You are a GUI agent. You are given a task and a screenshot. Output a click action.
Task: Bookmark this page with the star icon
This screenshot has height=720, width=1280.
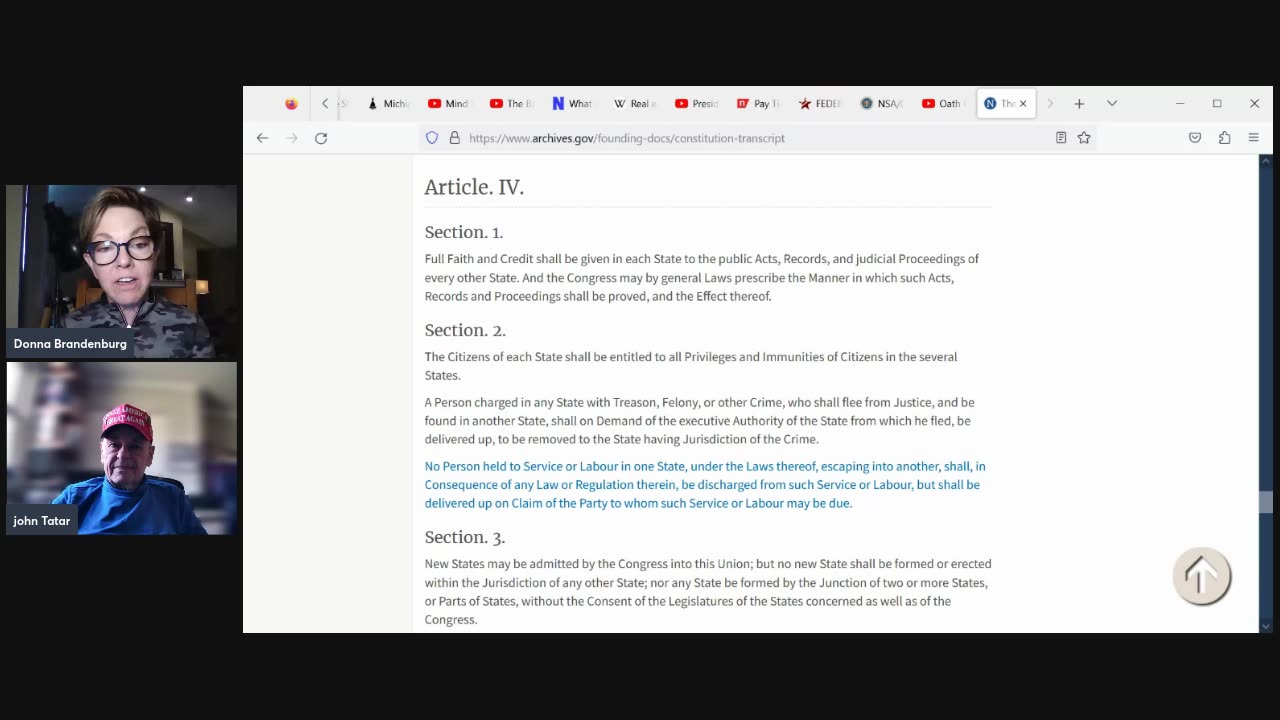click(1084, 138)
